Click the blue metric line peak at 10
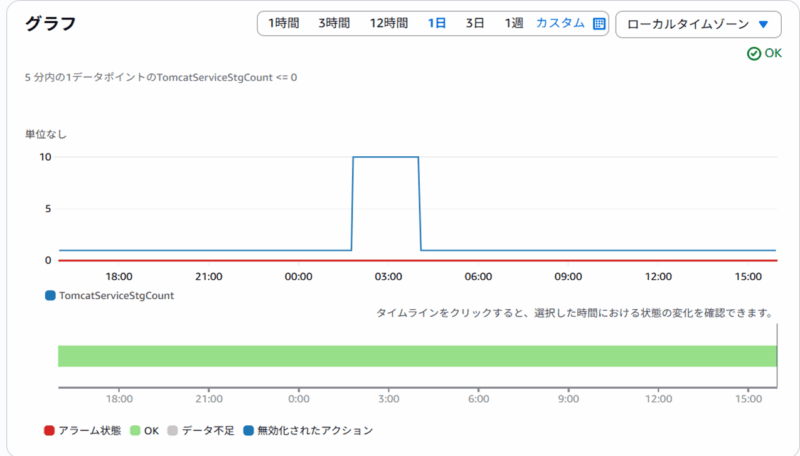800x456 pixels. [x=386, y=157]
